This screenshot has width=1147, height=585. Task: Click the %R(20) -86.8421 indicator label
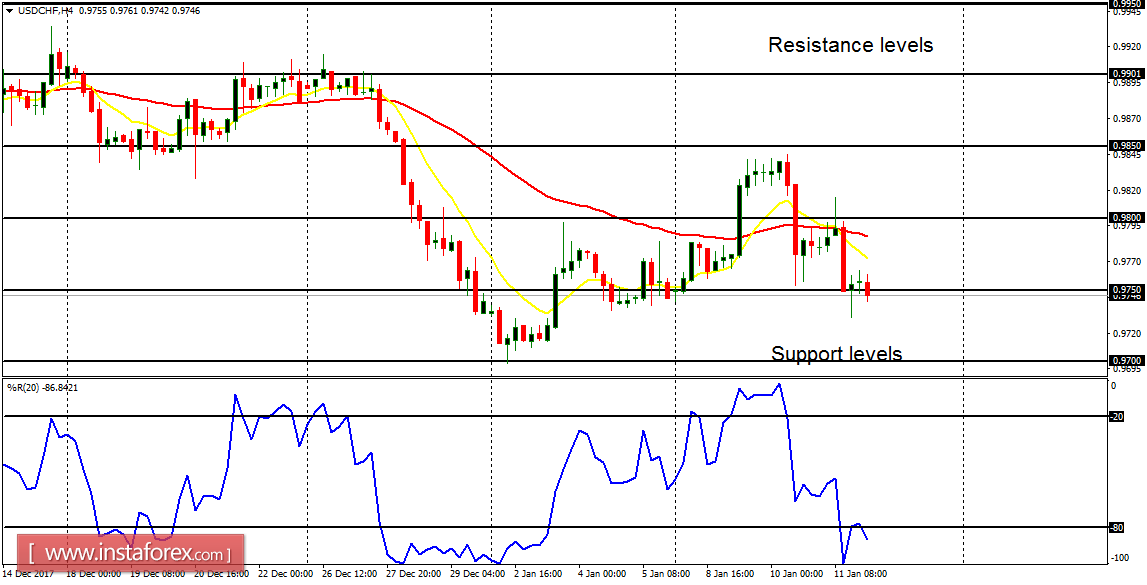point(42,387)
